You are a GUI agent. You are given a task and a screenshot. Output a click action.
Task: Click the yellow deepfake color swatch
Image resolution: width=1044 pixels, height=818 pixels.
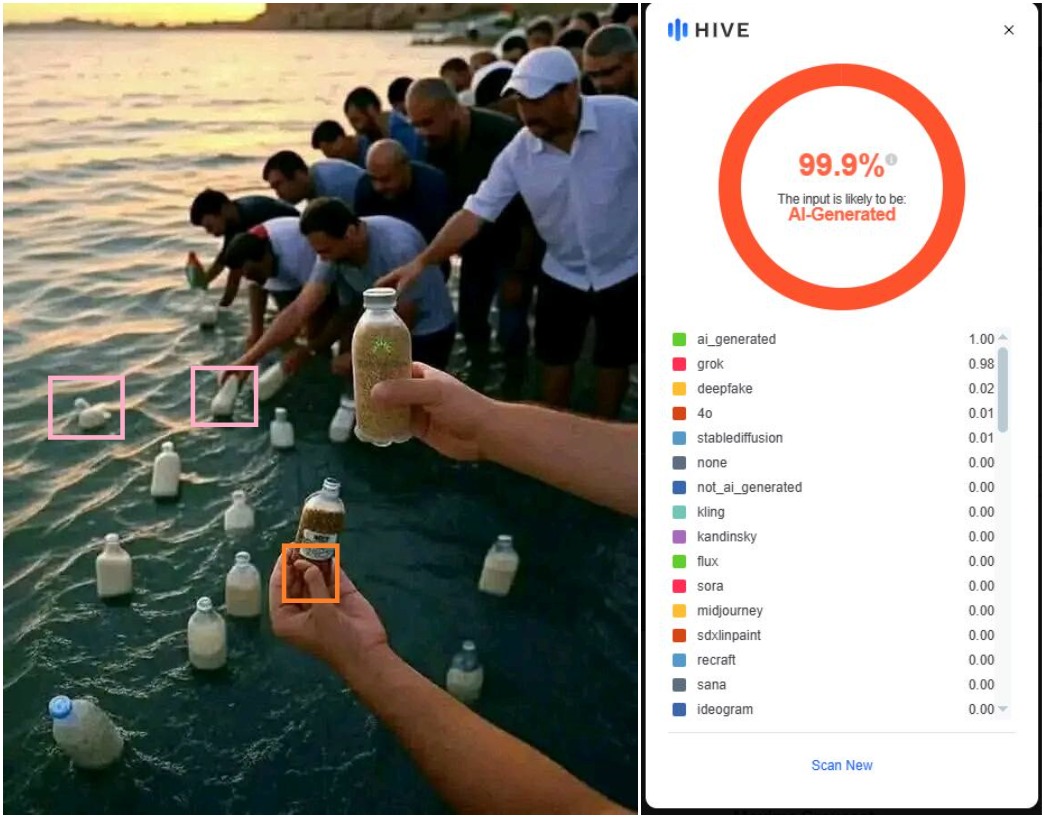coord(678,389)
